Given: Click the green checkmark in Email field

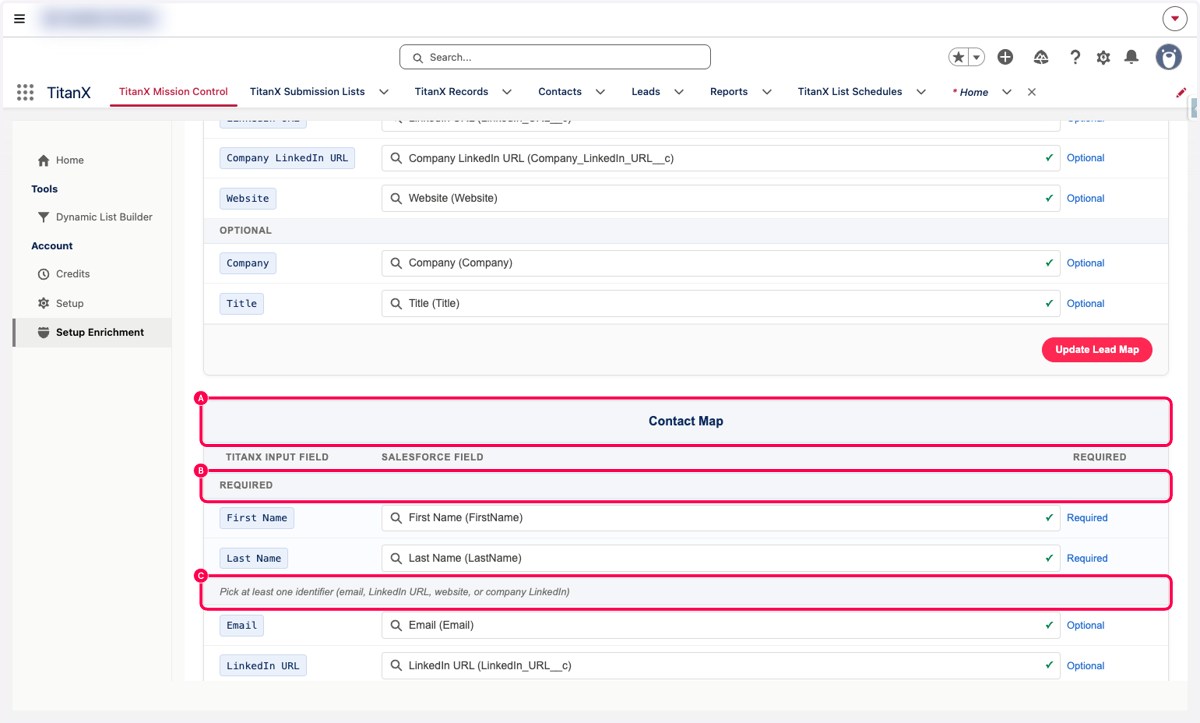Looking at the screenshot, I should (1049, 625).
